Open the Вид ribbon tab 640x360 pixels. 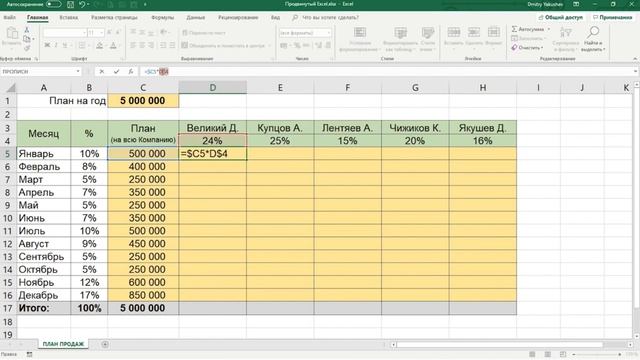(x=276, y=18)
